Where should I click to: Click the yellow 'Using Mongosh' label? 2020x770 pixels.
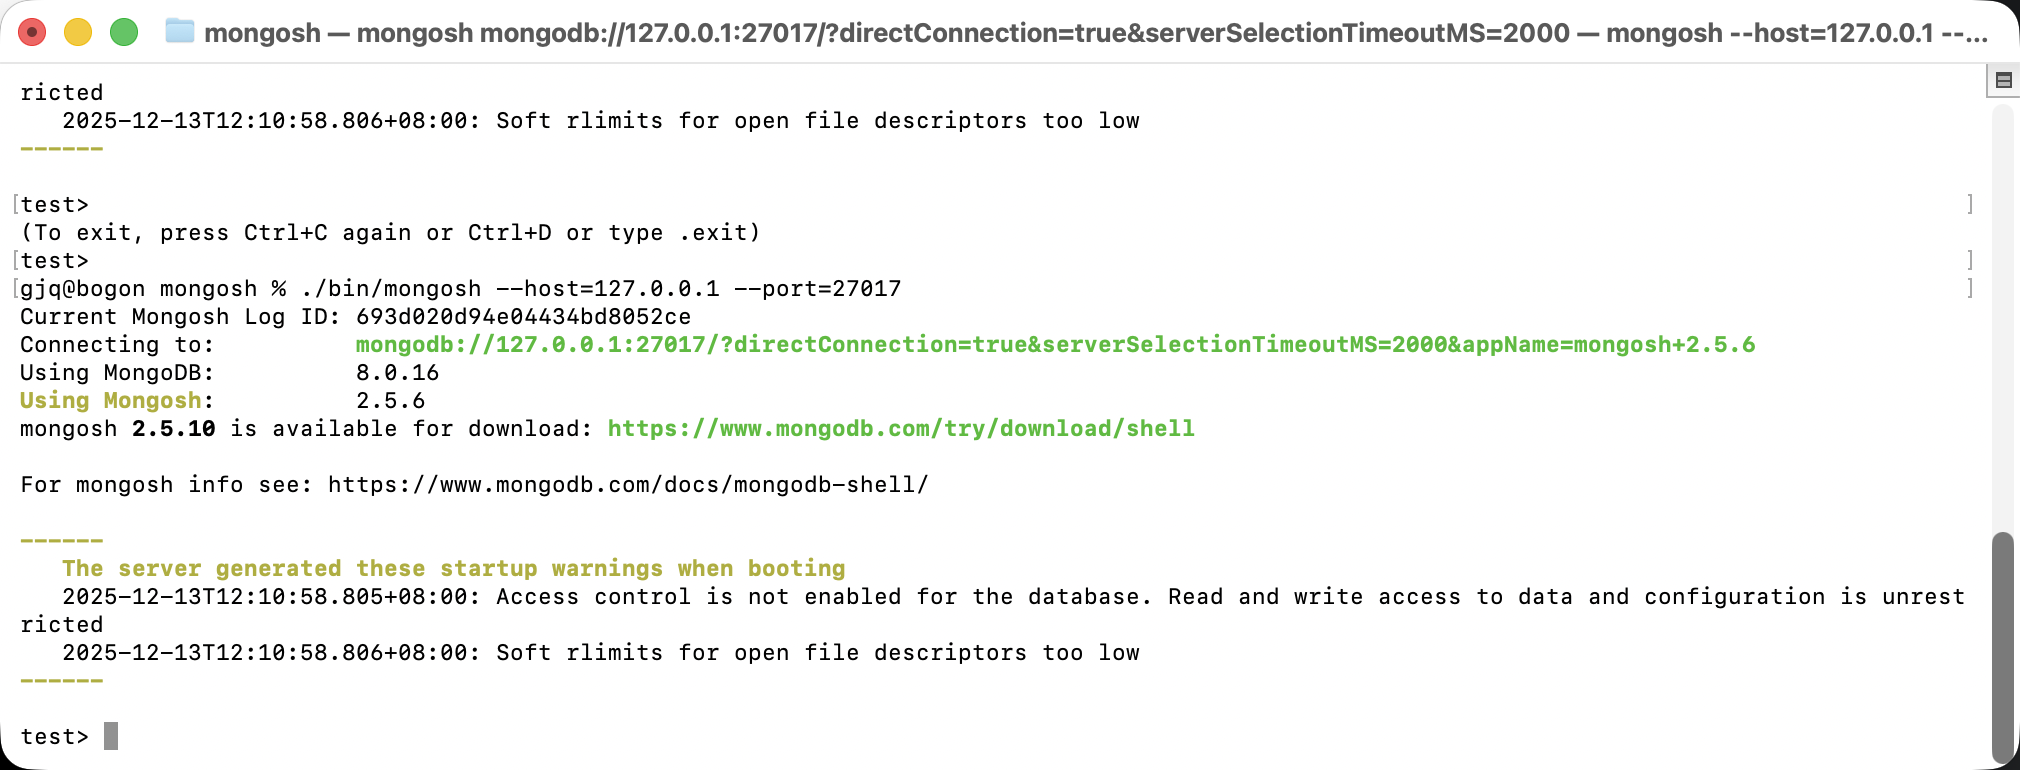tap(111, 401)
